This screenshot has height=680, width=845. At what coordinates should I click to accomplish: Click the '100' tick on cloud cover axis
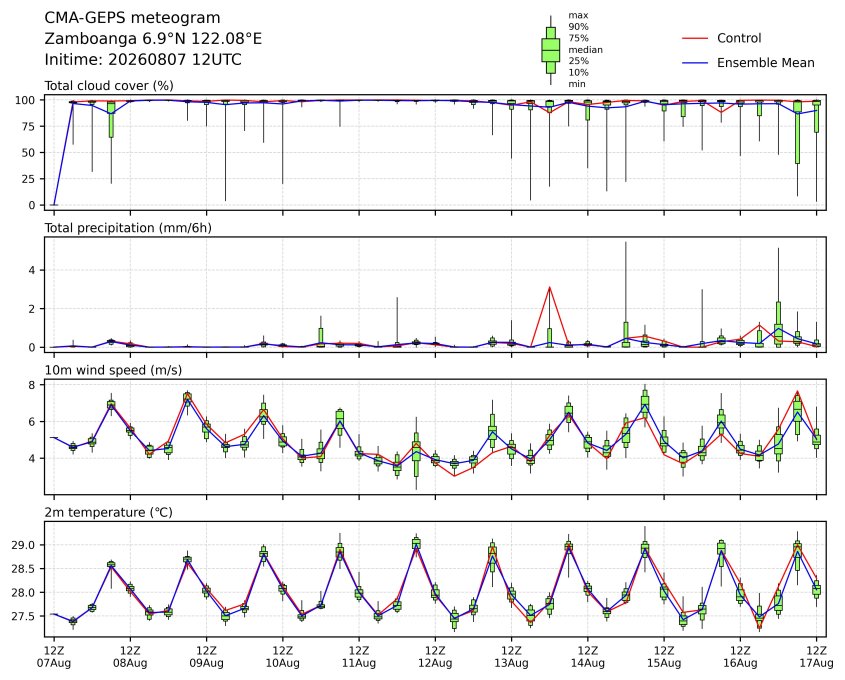point(25,100)
